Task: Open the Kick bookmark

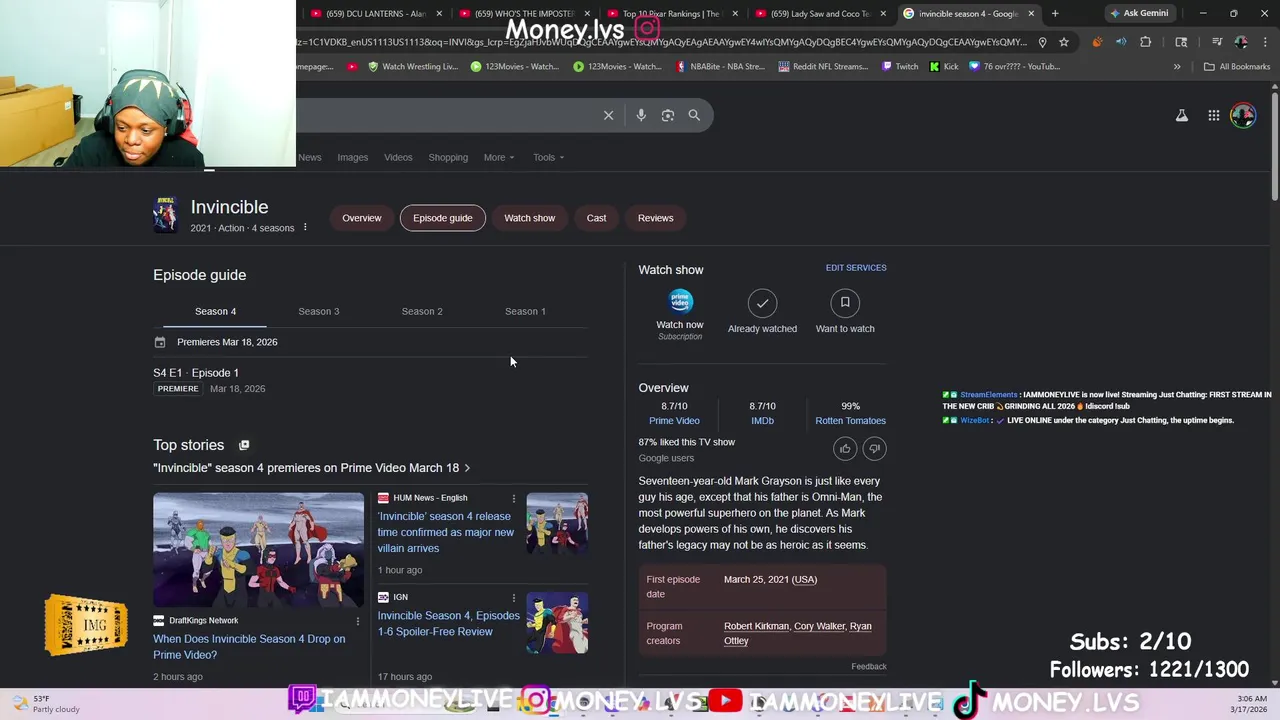Action: click(944, 66)
